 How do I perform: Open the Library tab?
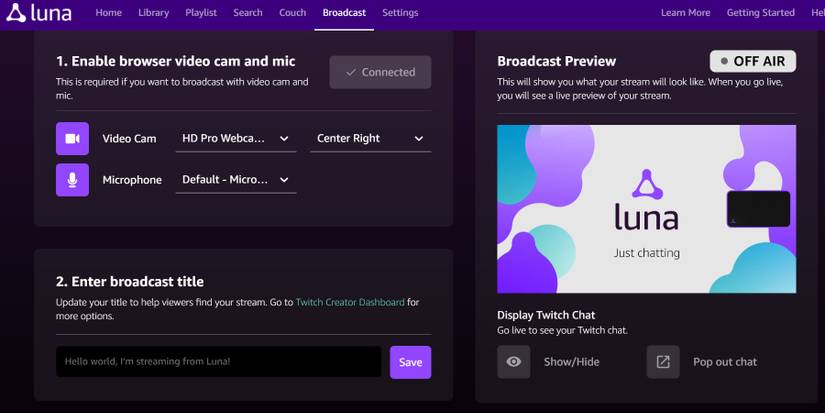click(154, 13)
